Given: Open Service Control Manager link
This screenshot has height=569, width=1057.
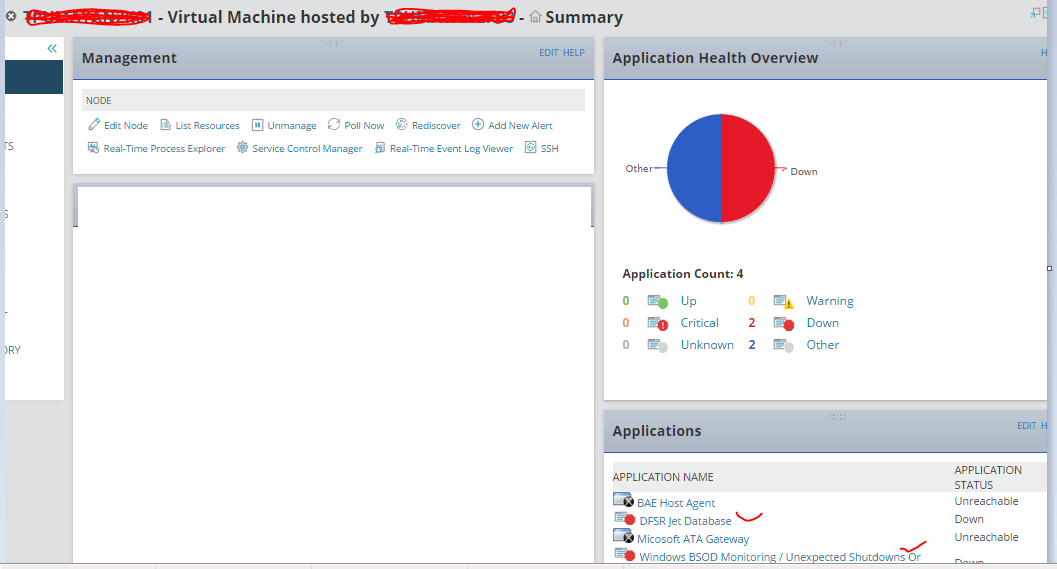Looking at the screenshot, I should click(x=307, y=148).
